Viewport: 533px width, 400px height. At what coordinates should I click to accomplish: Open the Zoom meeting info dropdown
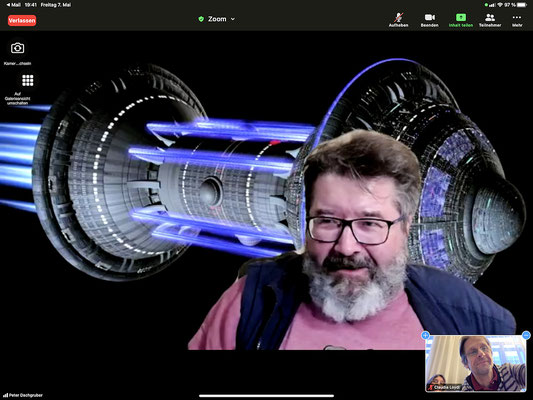point(221,19)
